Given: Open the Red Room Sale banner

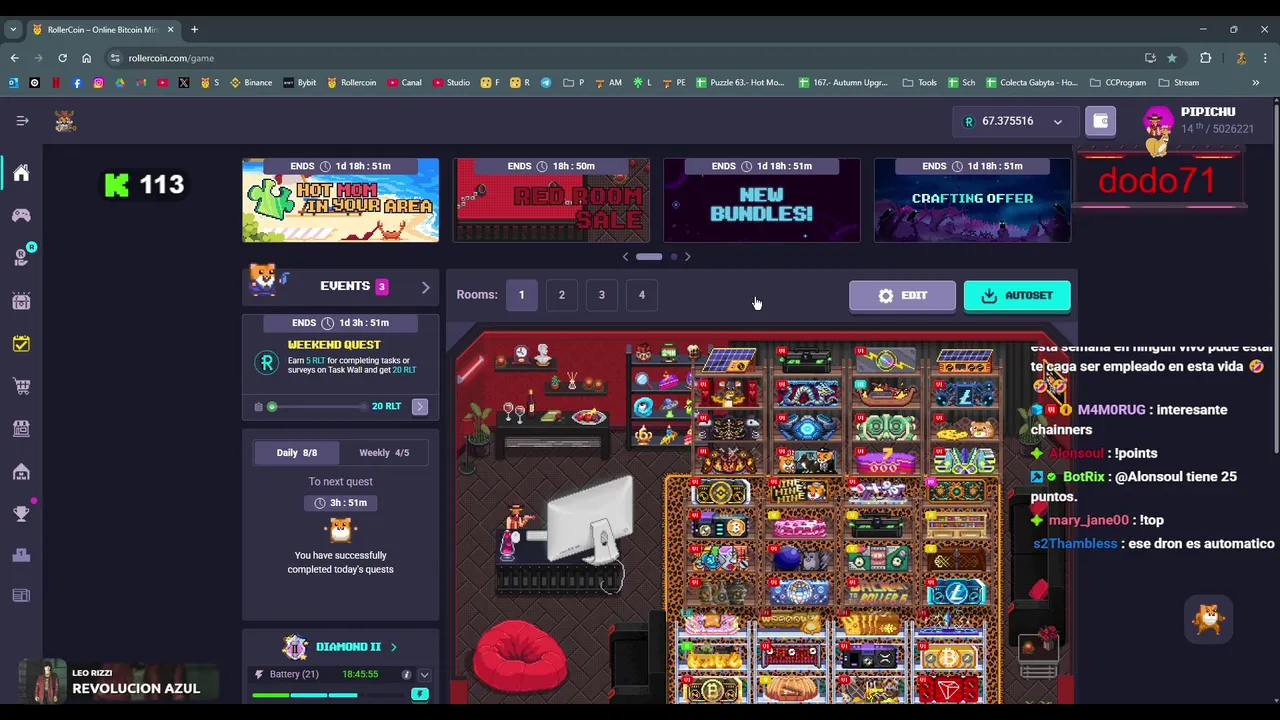Looking at the screenshot, I should (x=551, y=200).
